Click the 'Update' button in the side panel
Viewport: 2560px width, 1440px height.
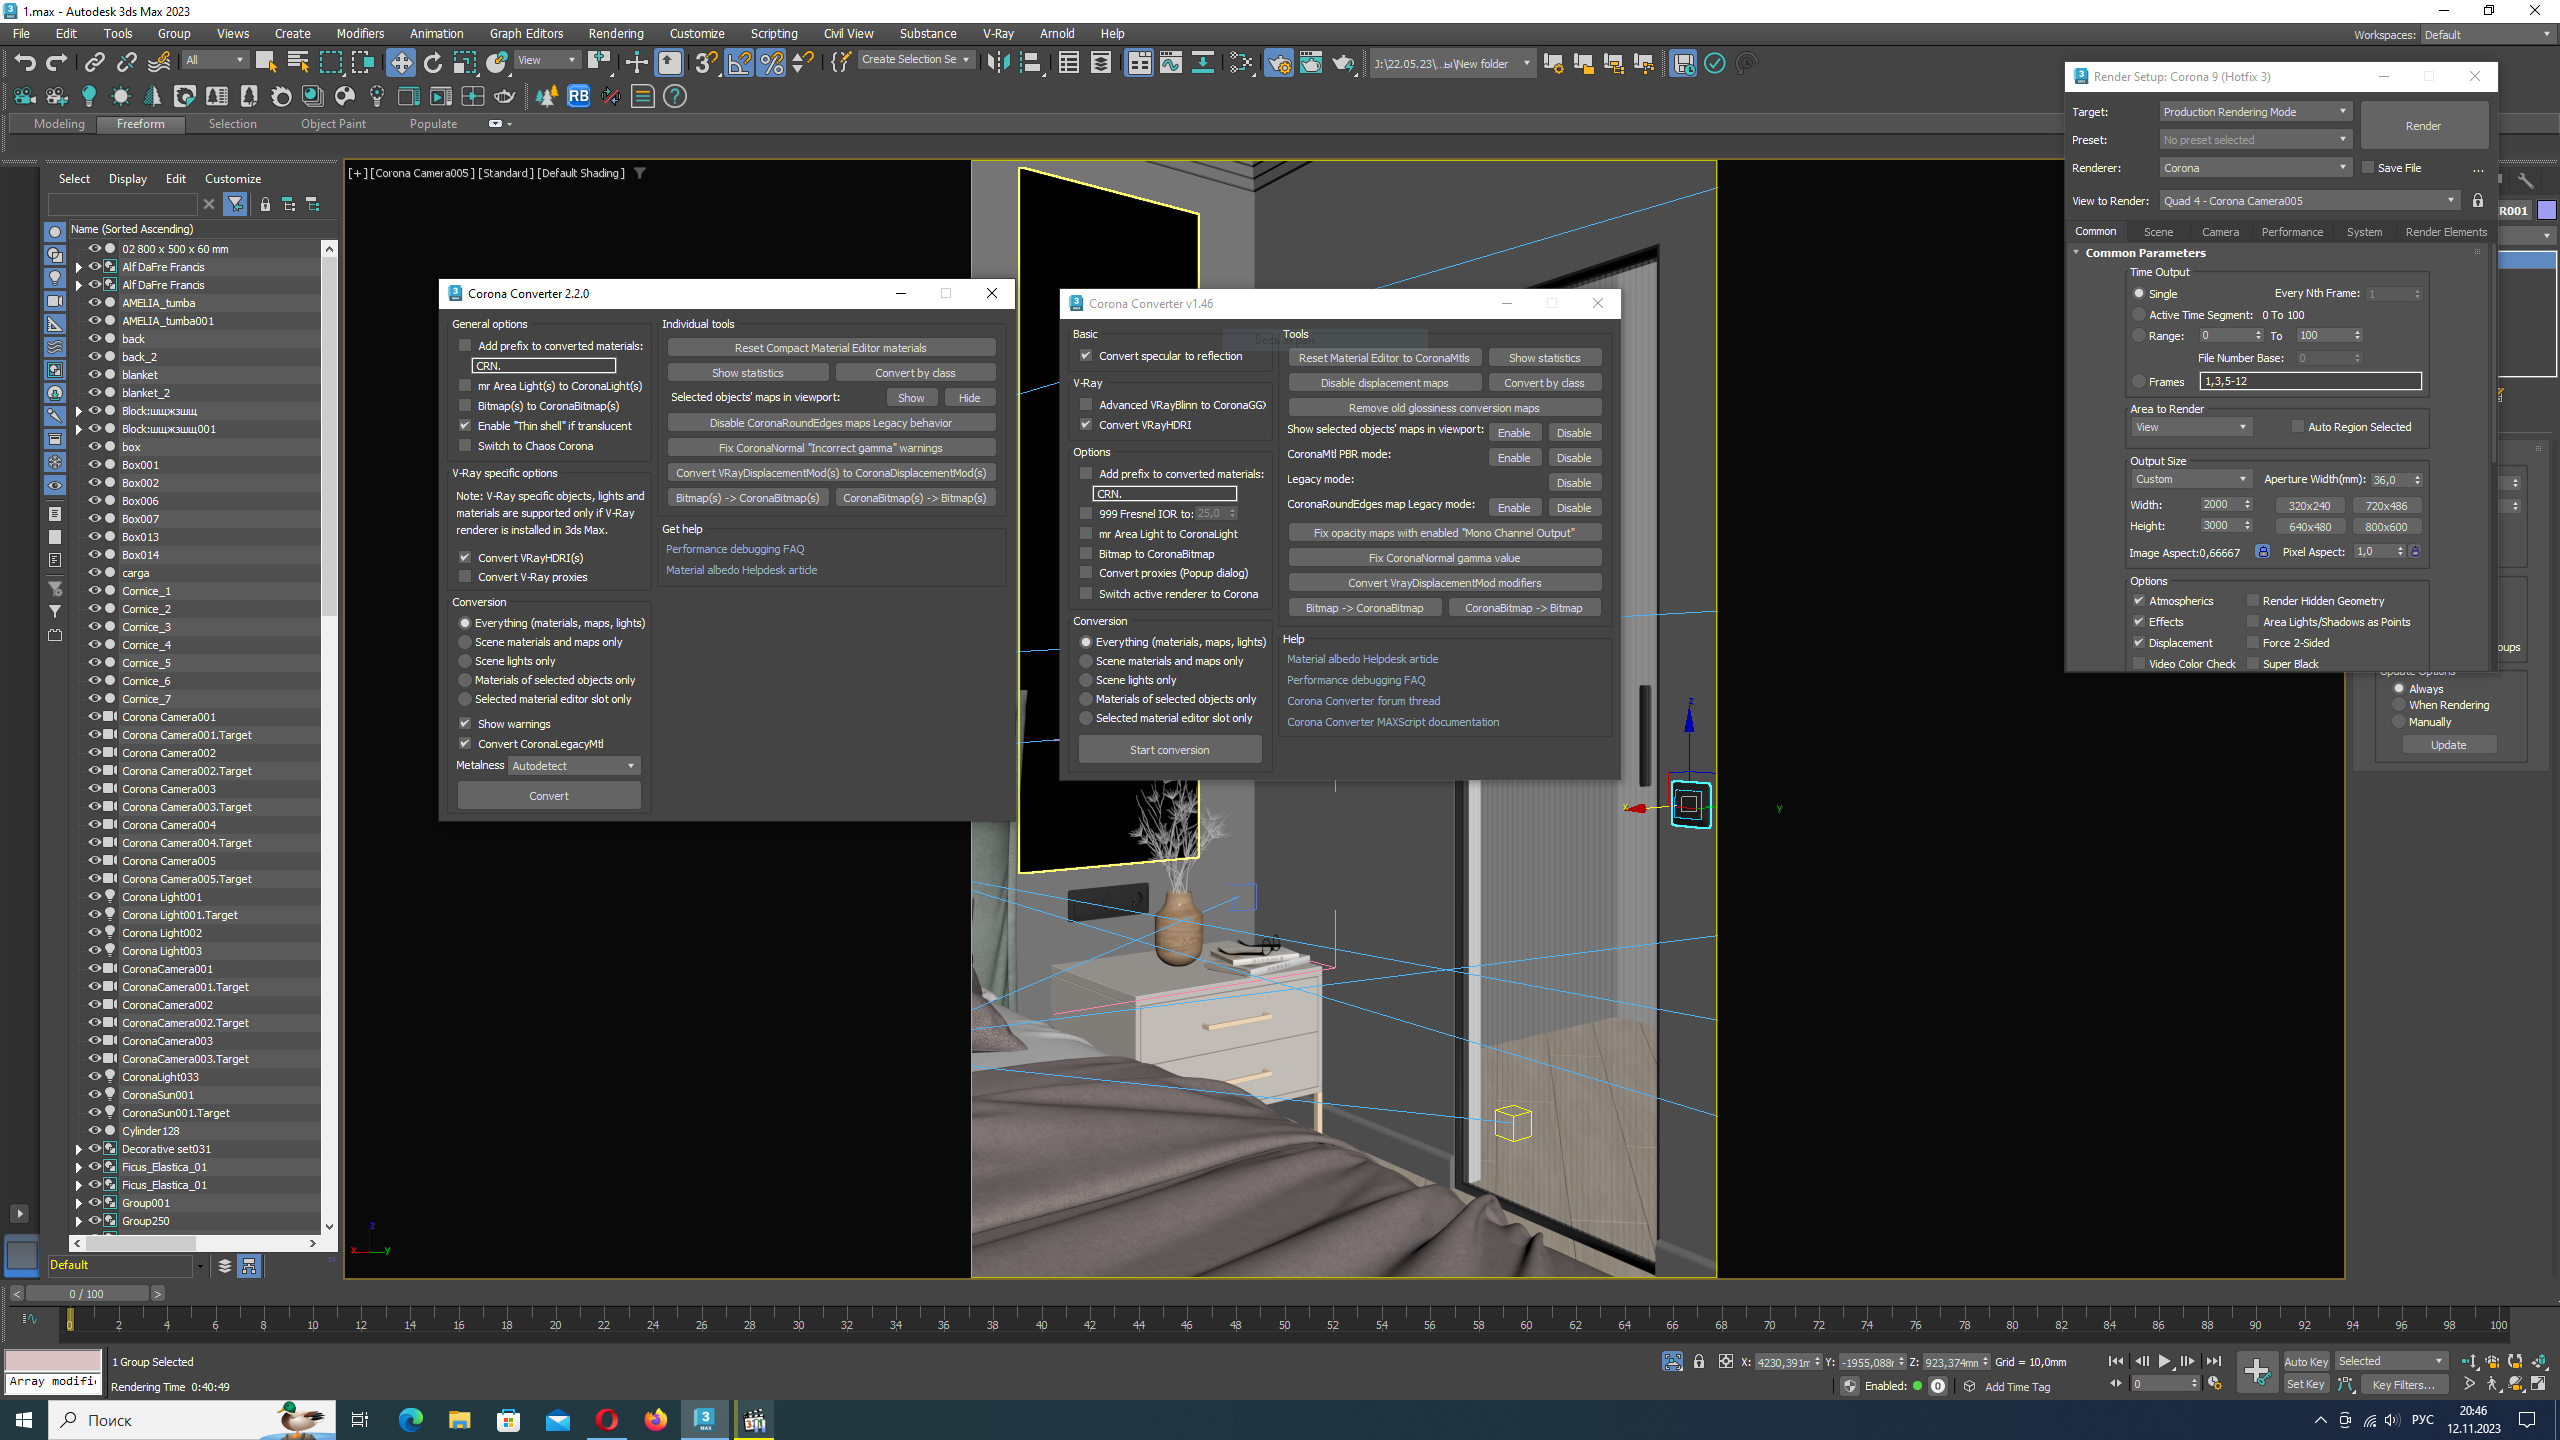coord(2448,745)
